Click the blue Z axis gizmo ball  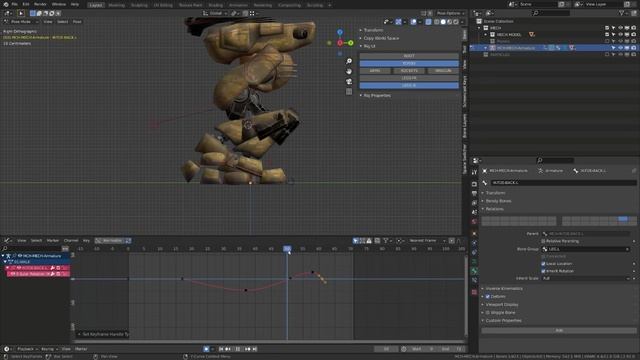(340, 32)
